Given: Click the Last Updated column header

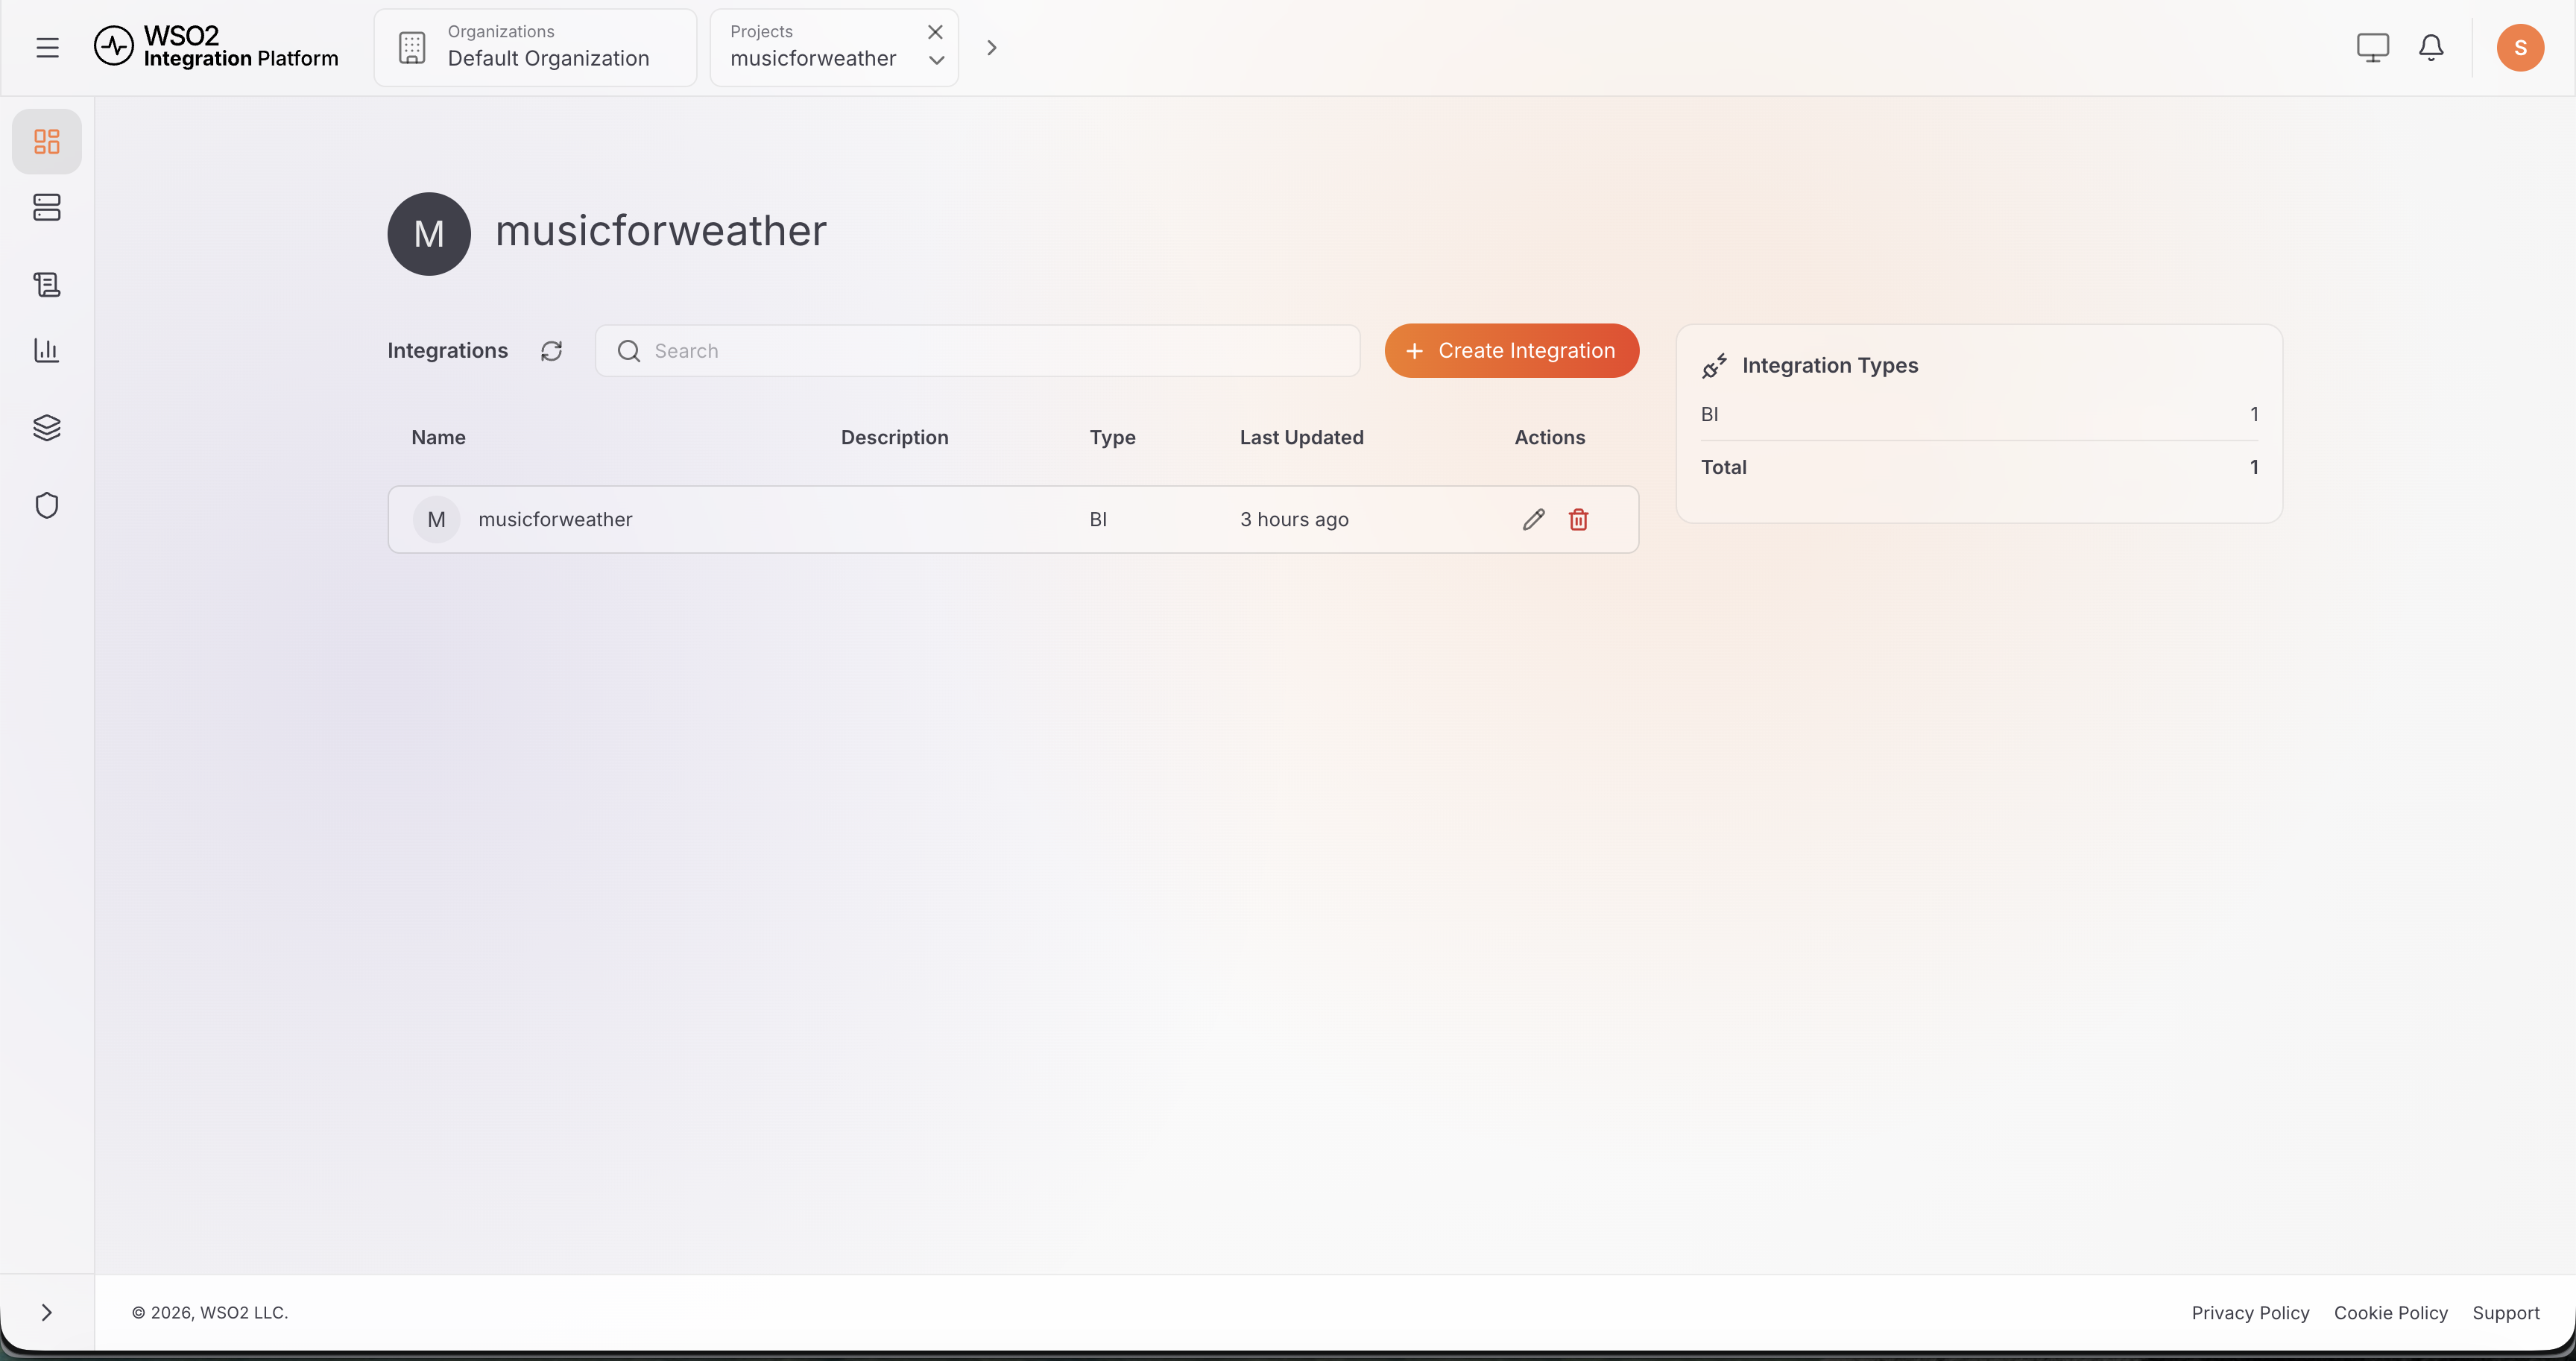Looking at the screenshot, I should tap(1301, 437).
